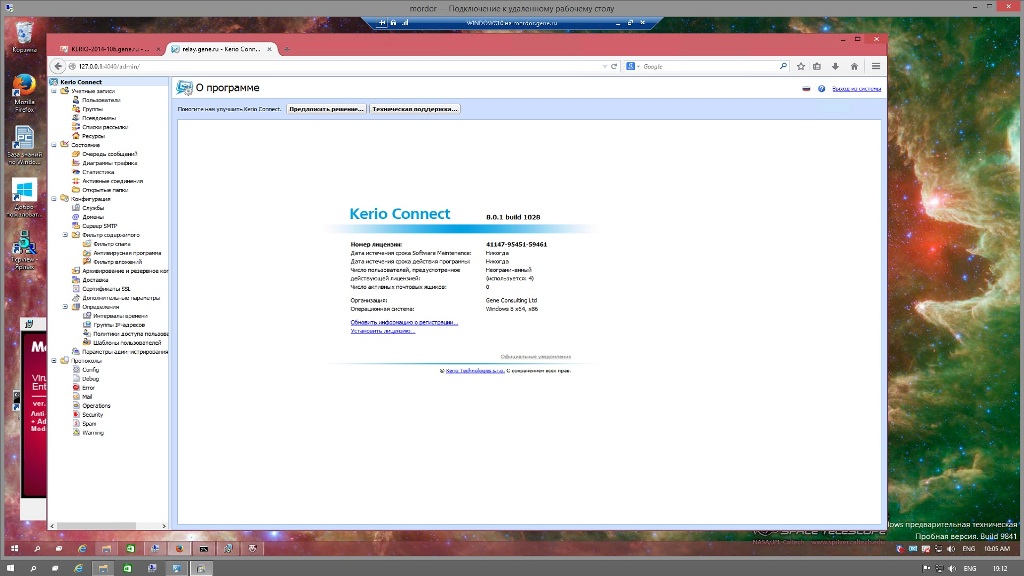Viewport: 1024px width, 576px height.
Task: Open the Warning log
Action: point(93,433)
